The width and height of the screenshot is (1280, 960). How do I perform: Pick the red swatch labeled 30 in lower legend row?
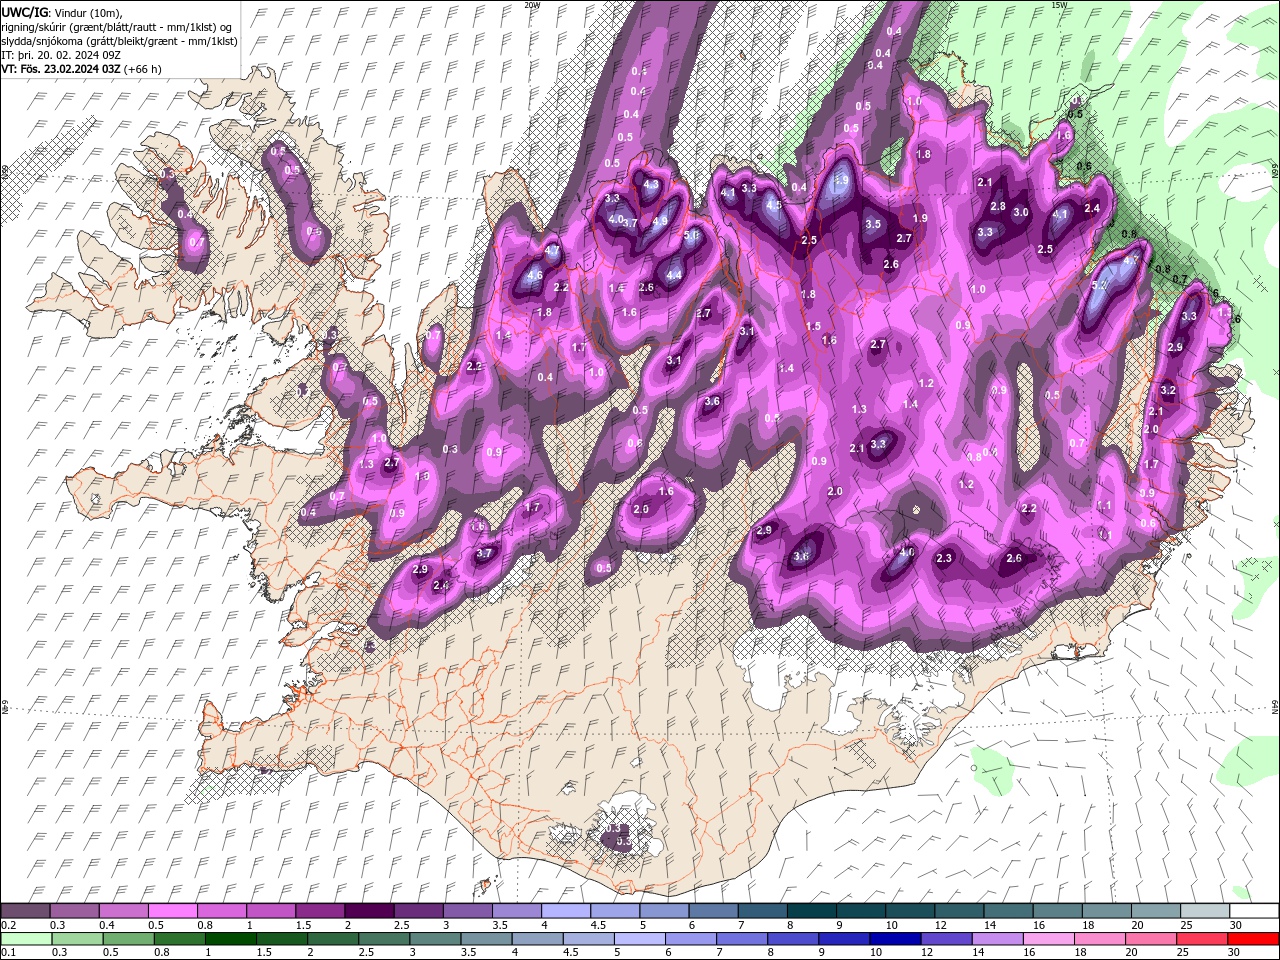tap(1252, 939)
